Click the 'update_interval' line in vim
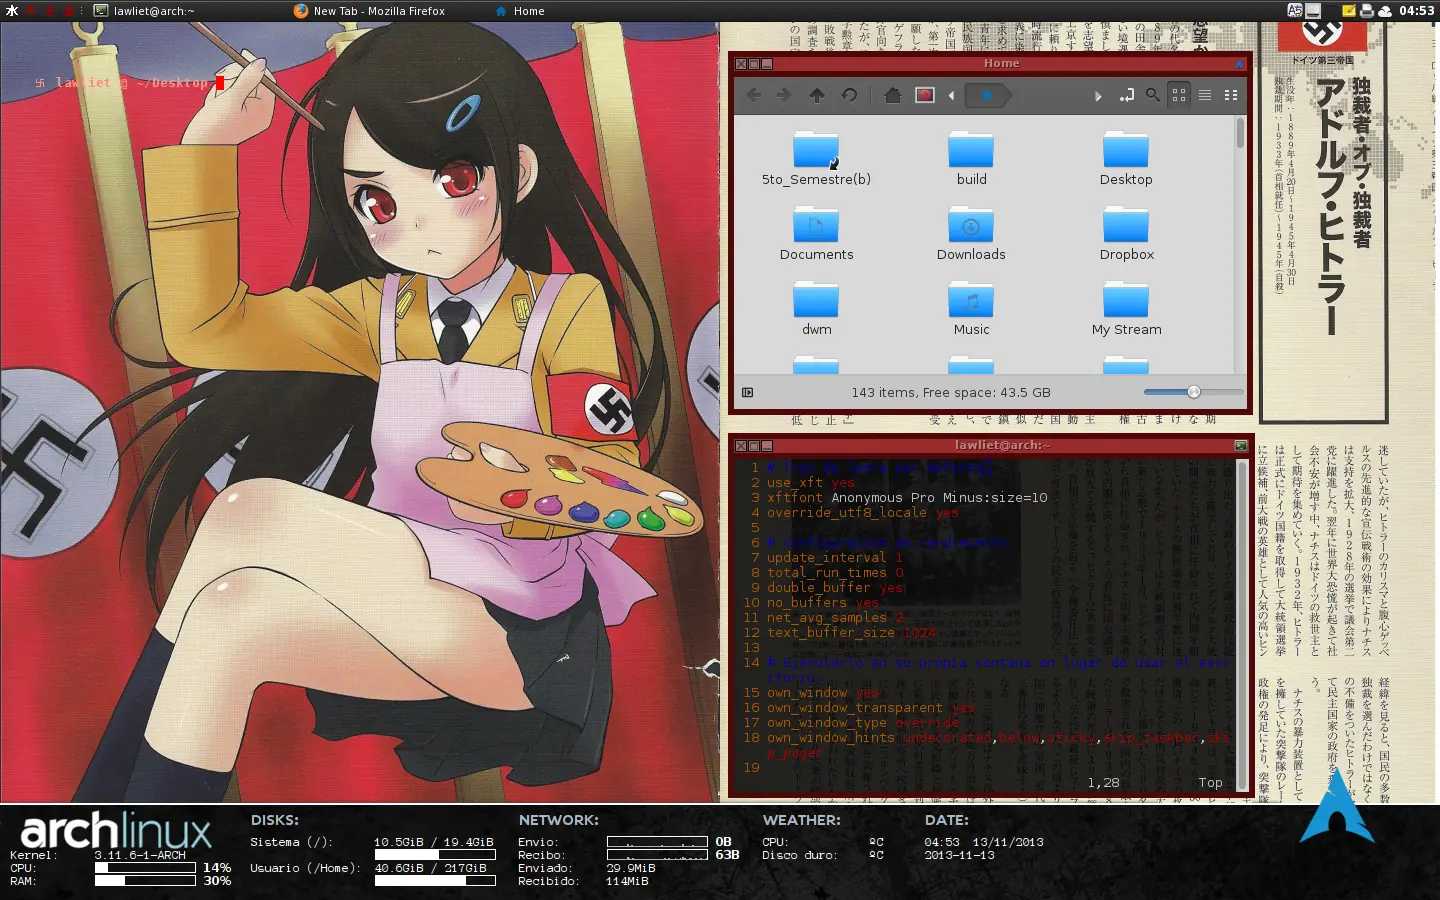Viewport: 1440px width, 900px height. pyautogui.click(x=835, y=557)
